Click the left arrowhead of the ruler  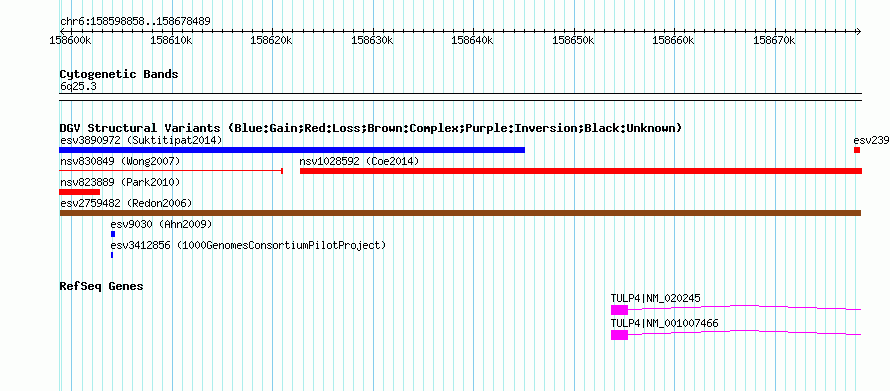click(x=62, y=31)
